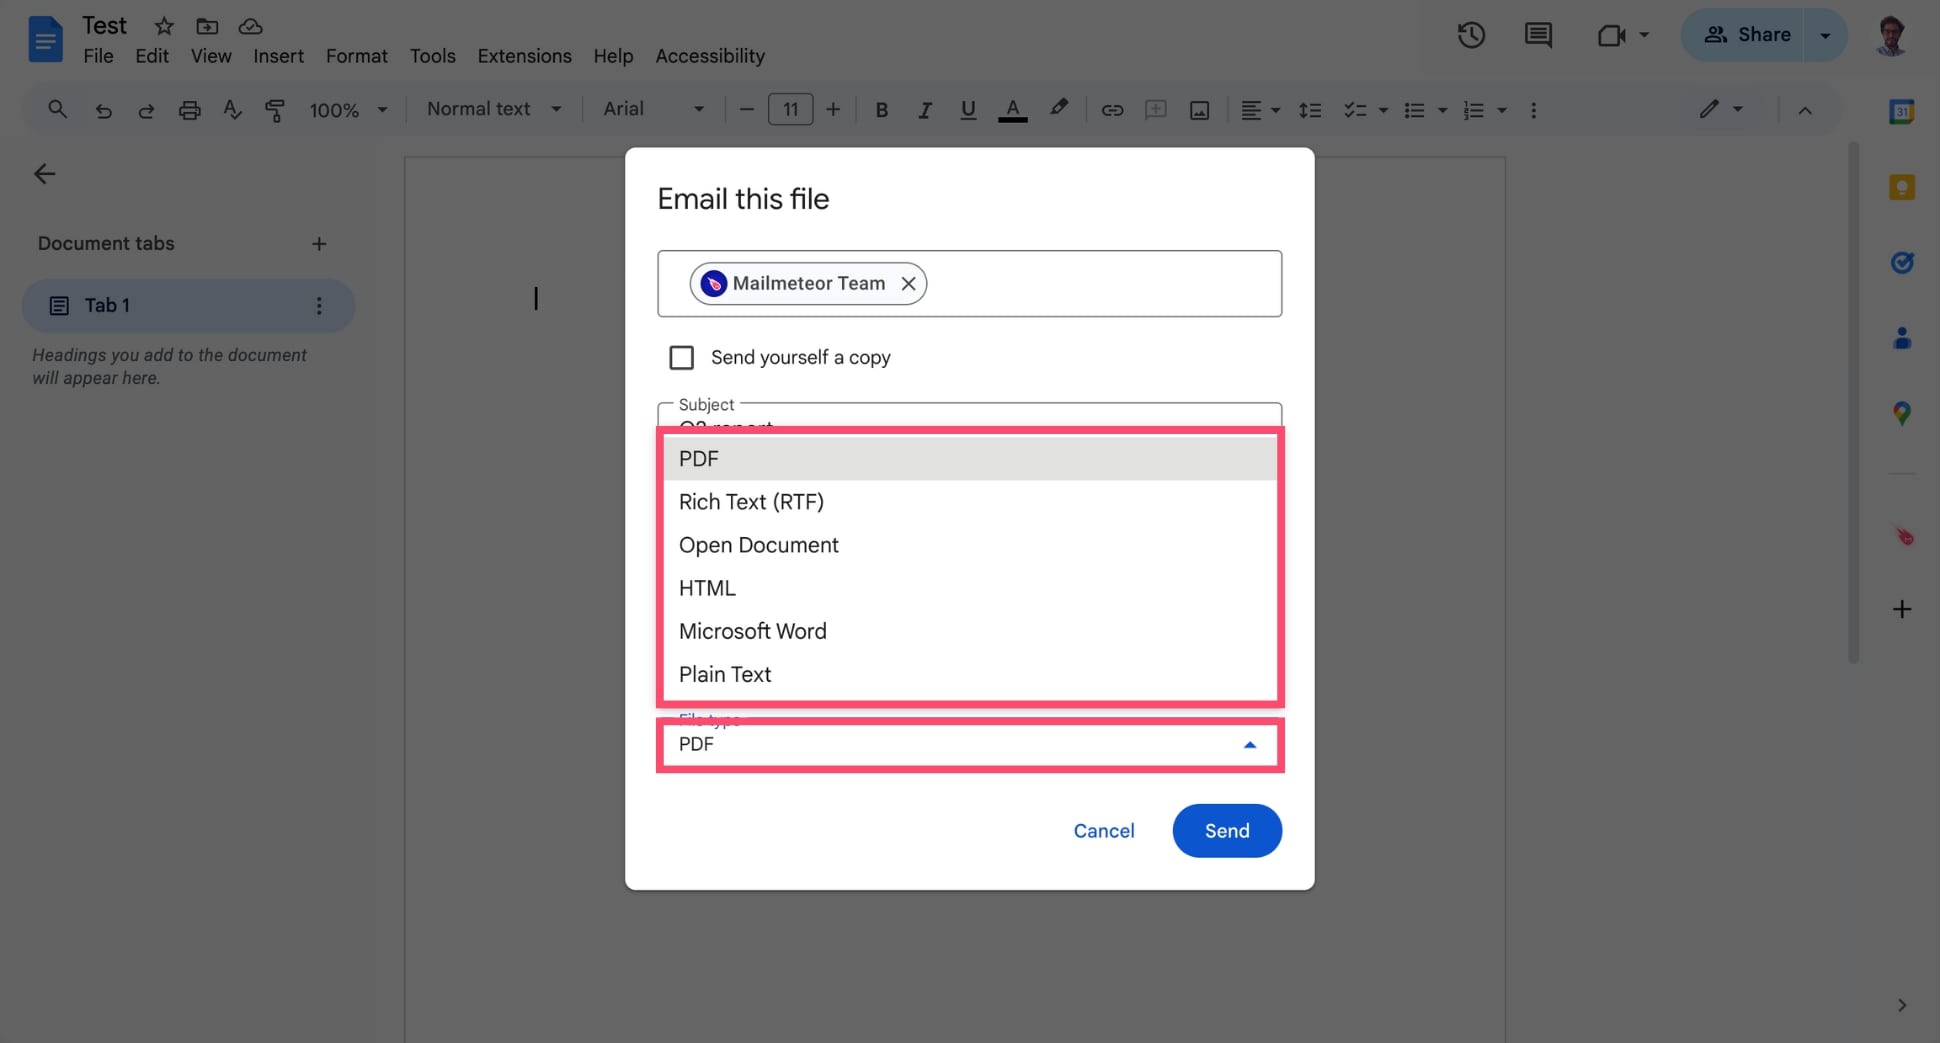Toggle underline formatting
The width and height of the screenshot is (1941, 1043).
point(967,110)
